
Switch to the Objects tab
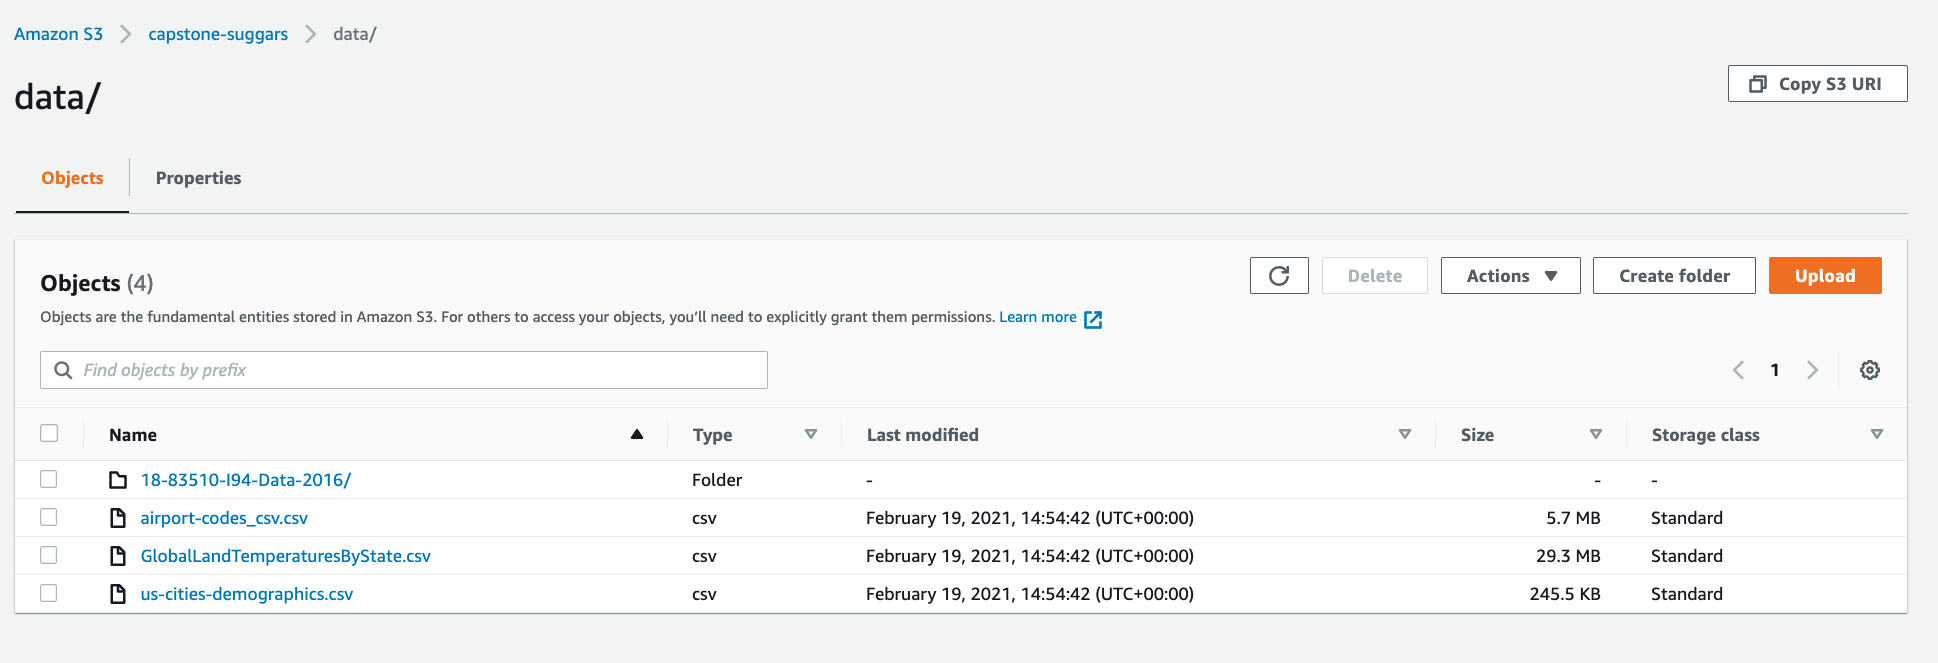click(x=72, y=178)
